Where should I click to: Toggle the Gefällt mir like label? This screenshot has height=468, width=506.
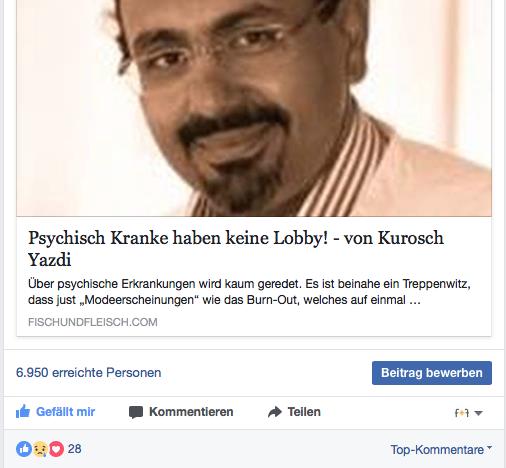[65, 412]
